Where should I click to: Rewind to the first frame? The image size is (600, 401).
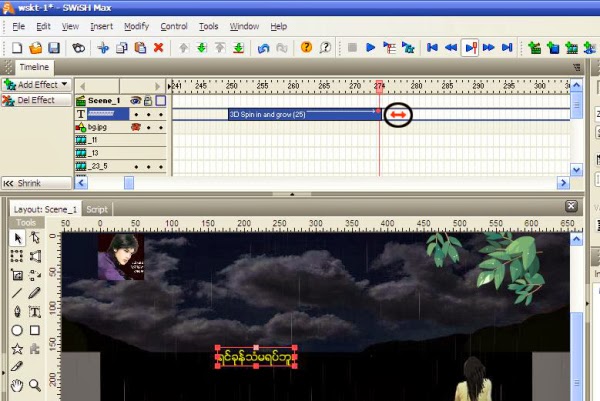(432, 47)
